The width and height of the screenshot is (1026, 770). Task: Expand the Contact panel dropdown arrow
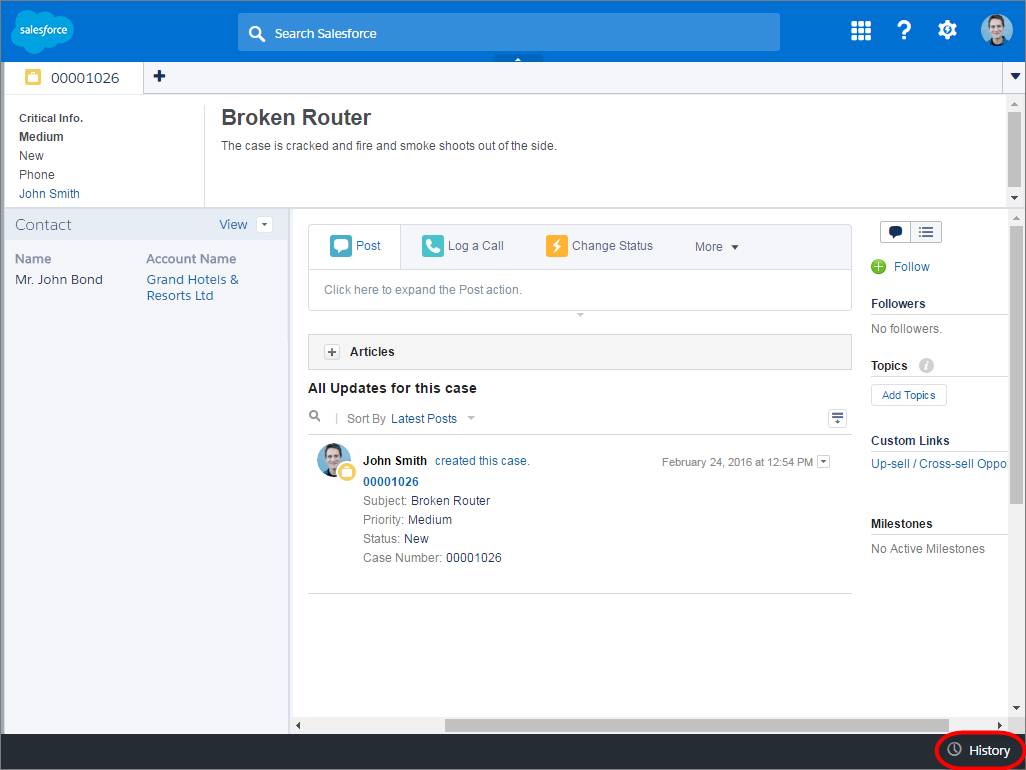264,224
